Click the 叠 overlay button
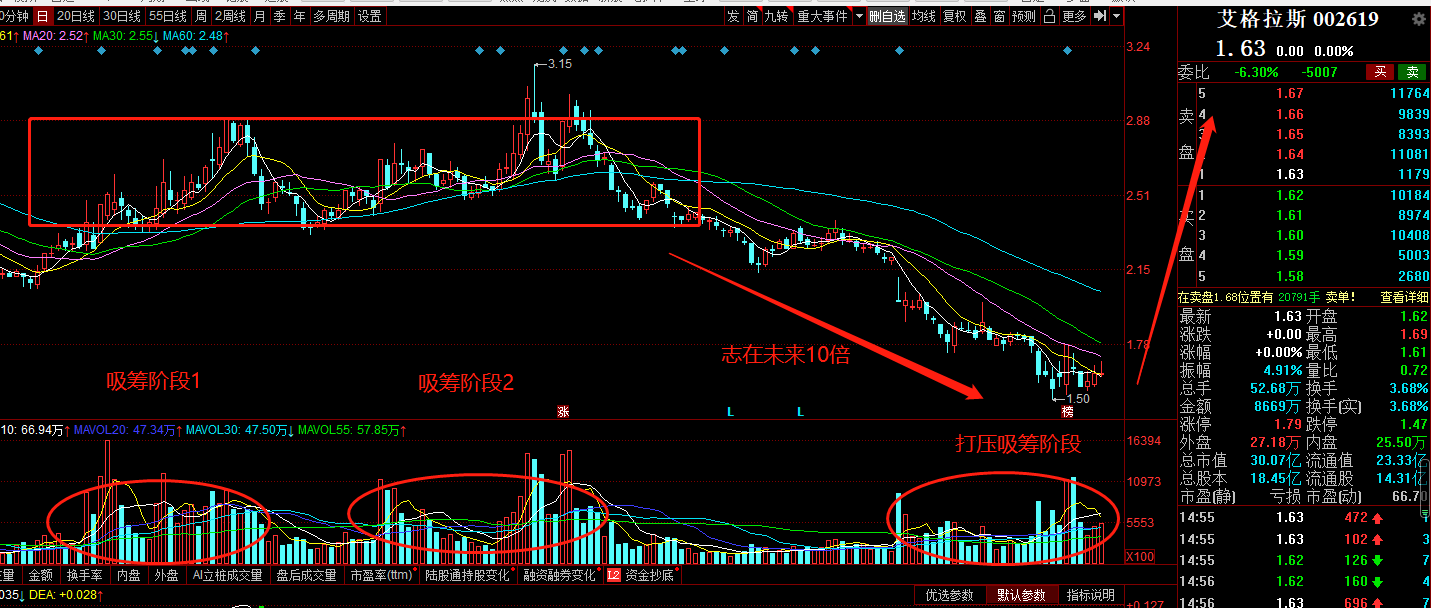Image resolution: width=1431 pixels, height=608 pixels. click(980, 16)
